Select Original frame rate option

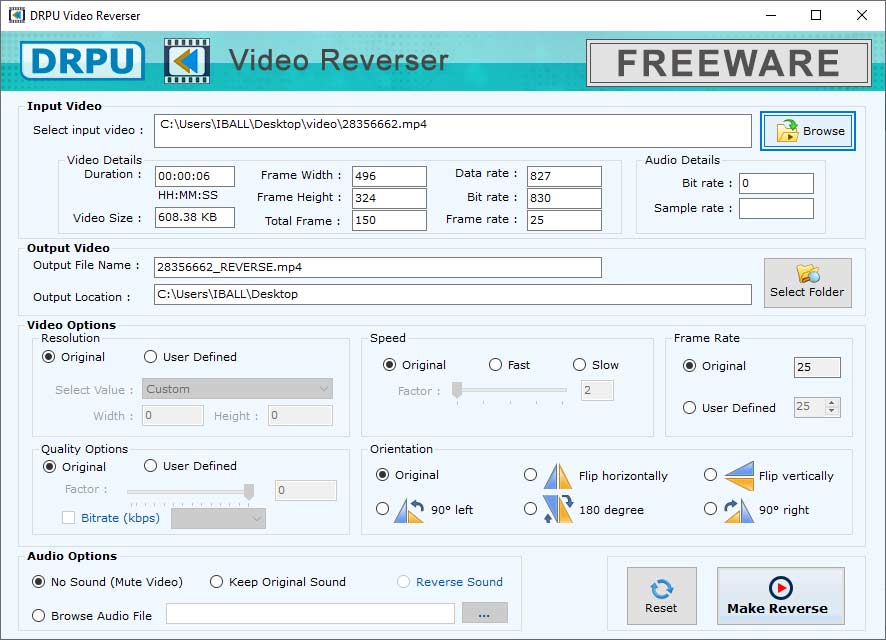coord(689,365)
